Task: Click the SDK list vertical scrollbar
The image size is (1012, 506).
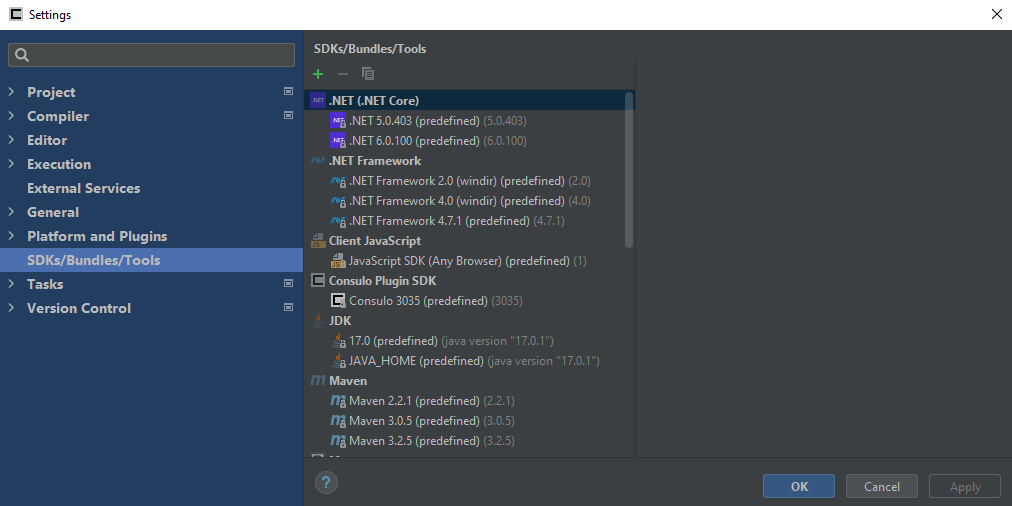Action: [629, 170]
